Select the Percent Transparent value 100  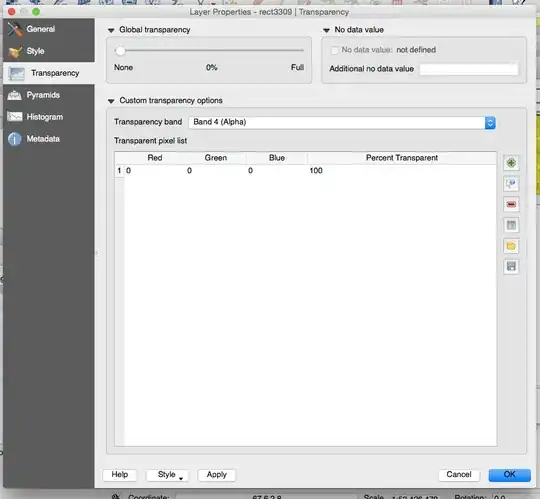coord(402,170)
